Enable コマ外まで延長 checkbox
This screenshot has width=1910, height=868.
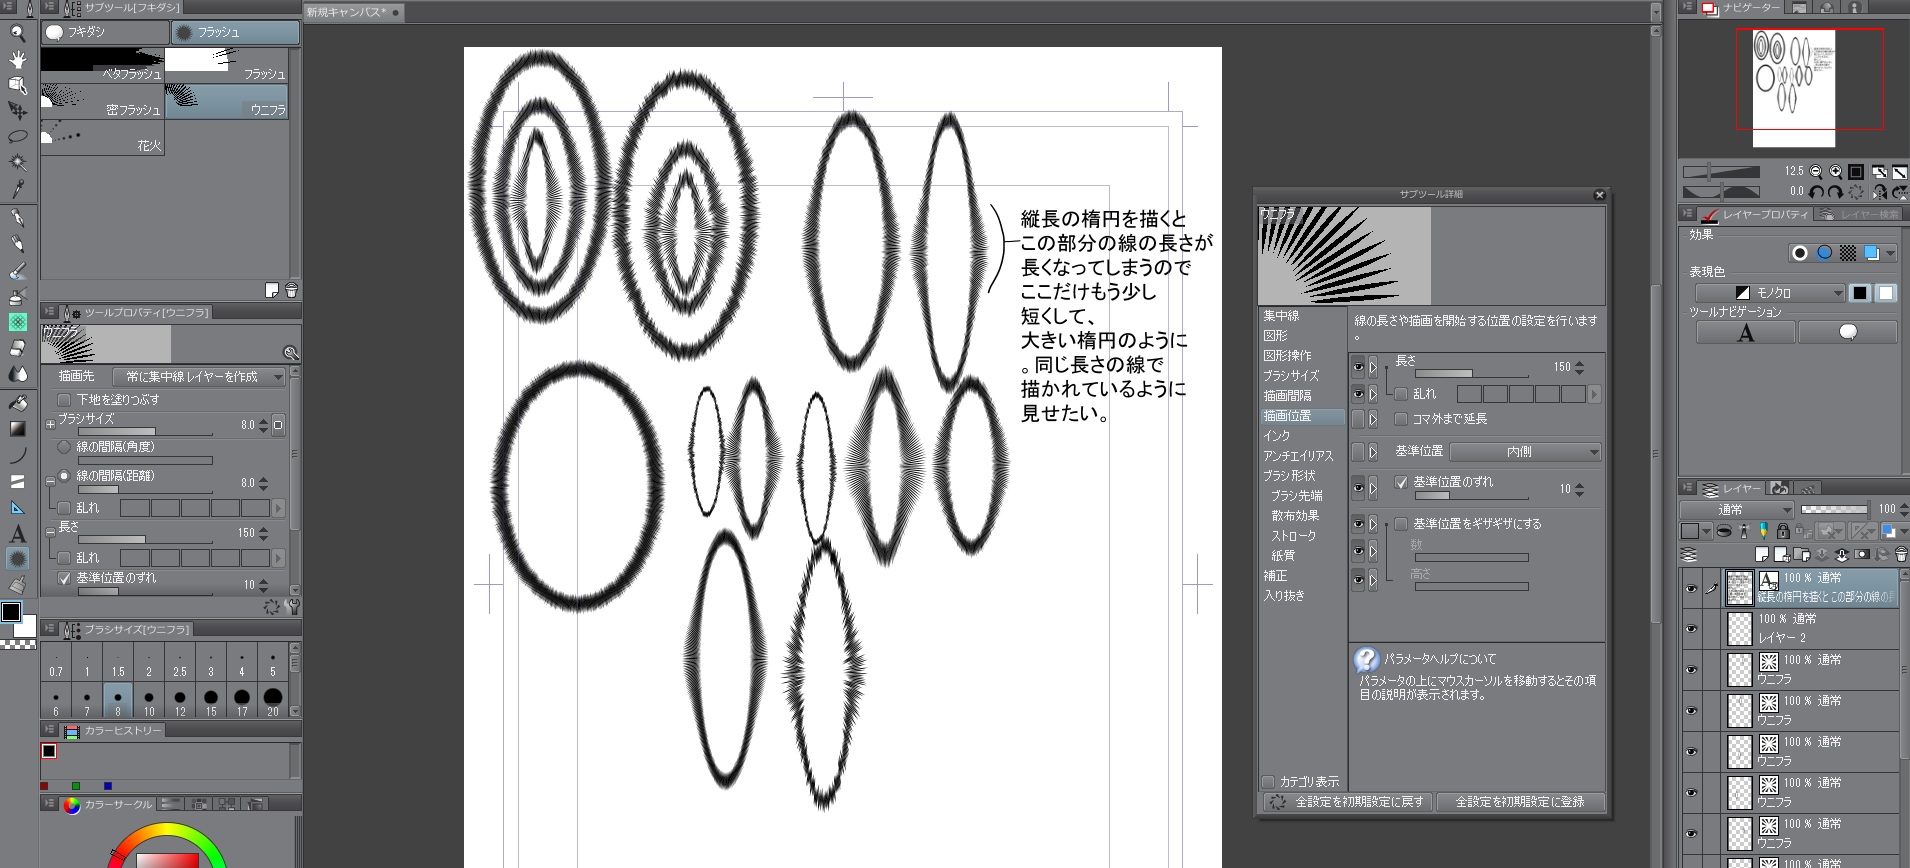point(1401,419)
